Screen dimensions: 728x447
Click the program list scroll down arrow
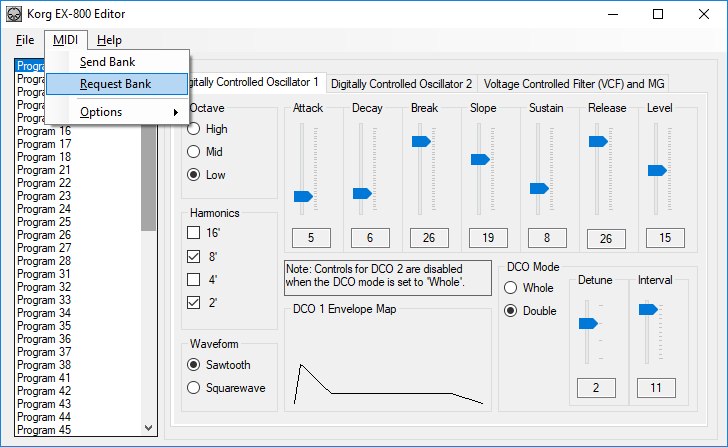click(x=149, y=428)
